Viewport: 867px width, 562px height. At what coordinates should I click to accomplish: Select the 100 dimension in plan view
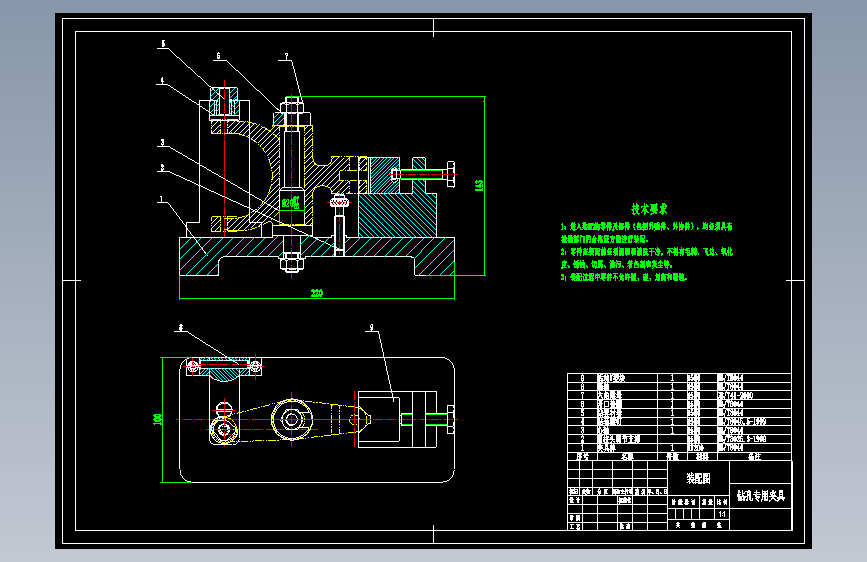158,419
